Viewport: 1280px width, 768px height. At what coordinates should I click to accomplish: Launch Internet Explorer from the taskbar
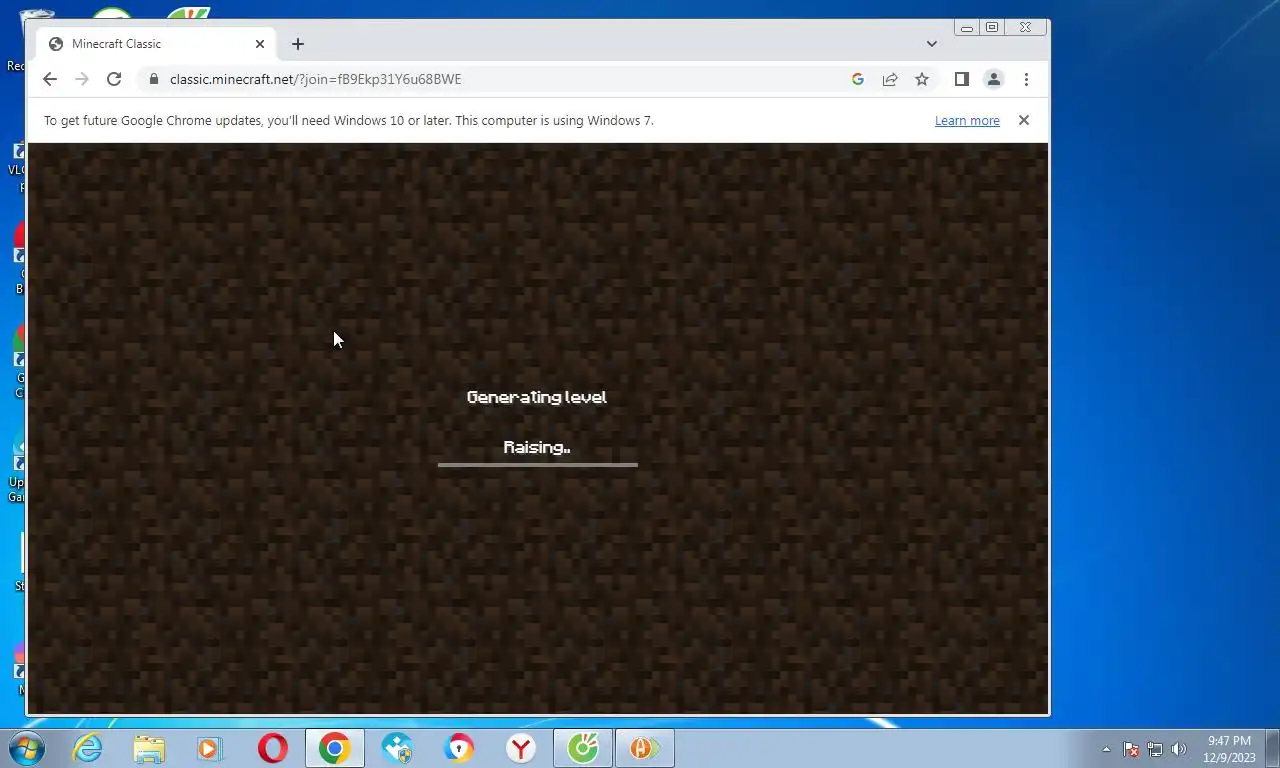[88, 748]
